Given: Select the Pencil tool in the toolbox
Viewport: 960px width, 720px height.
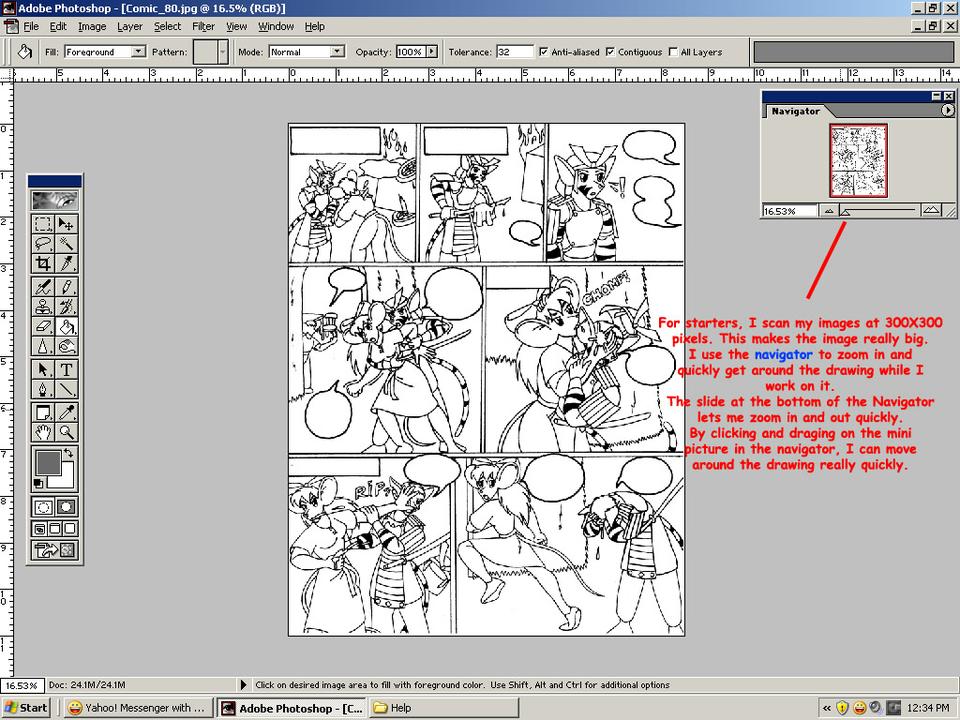Looking at the screenshot, I should pos(66,287).
